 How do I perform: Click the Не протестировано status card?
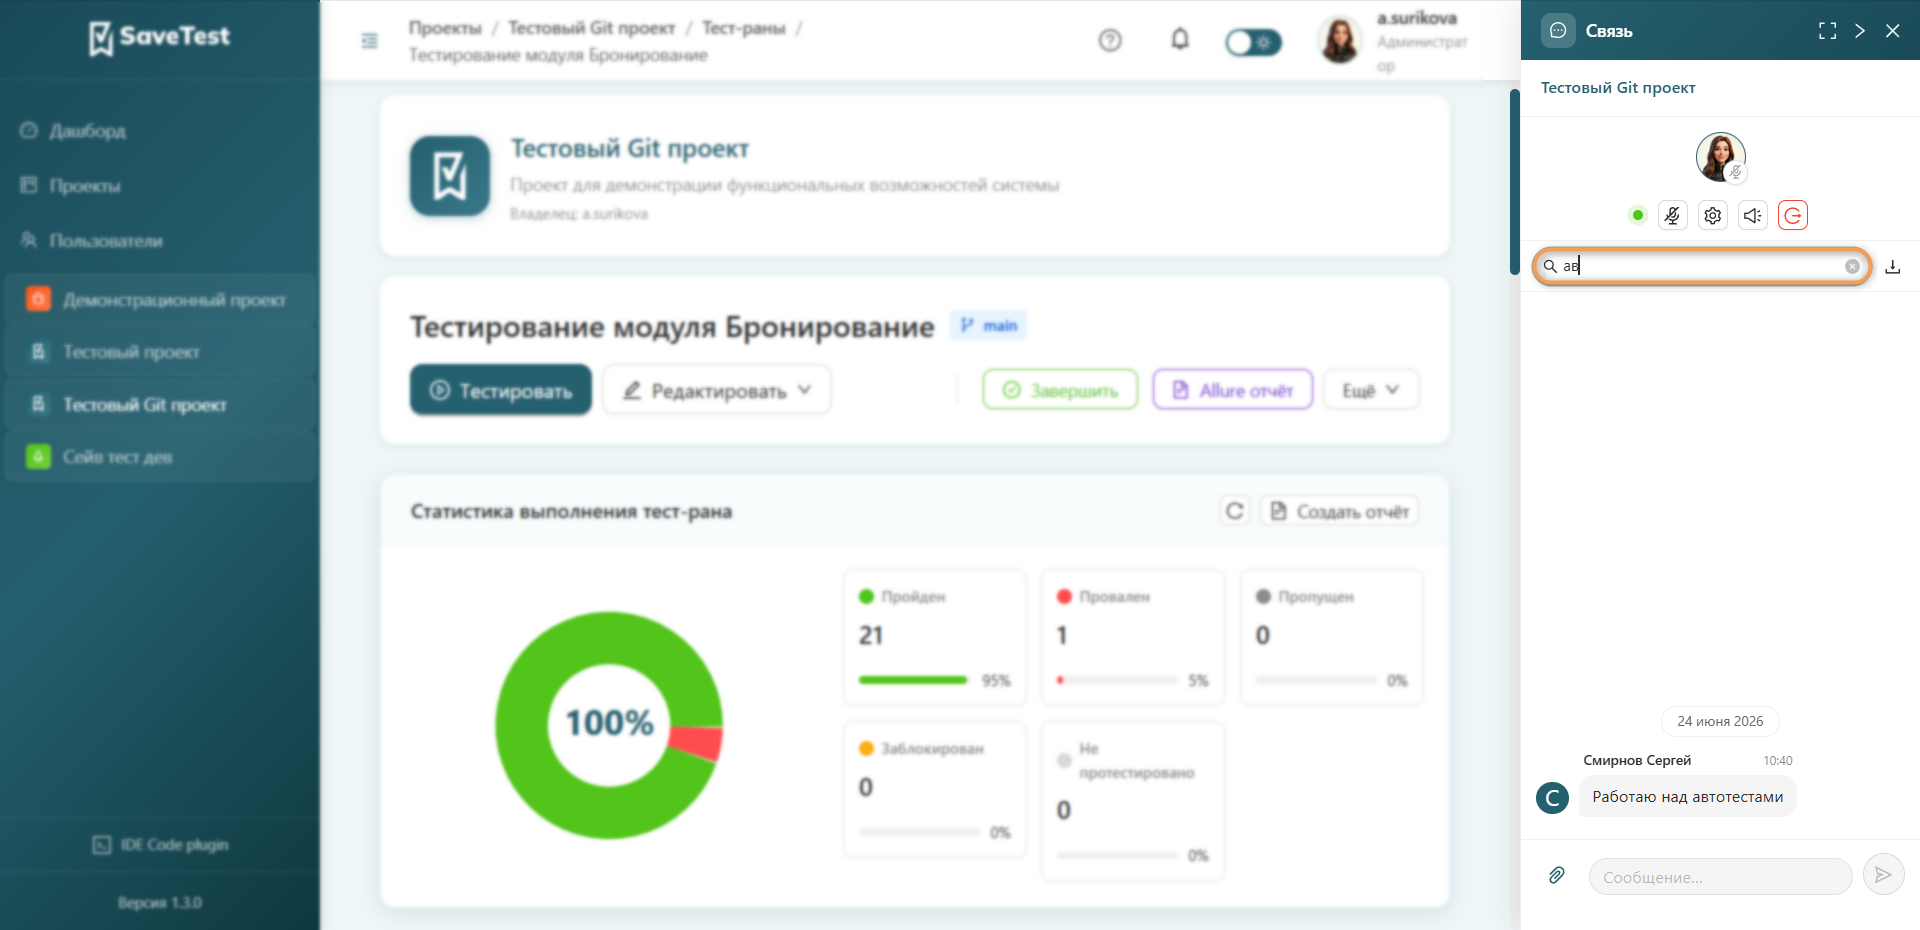pyautogui.click(x=1133, y=802)
